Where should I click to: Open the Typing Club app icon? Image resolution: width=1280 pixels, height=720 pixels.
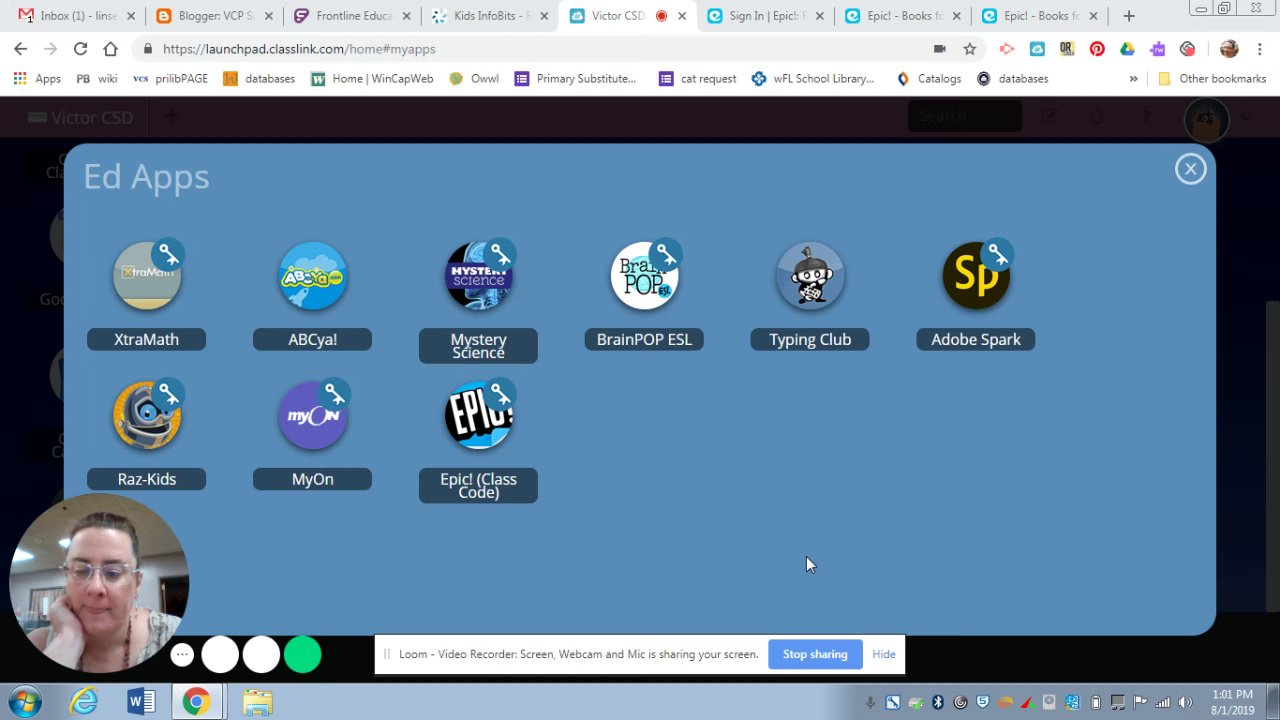[810, 276]
